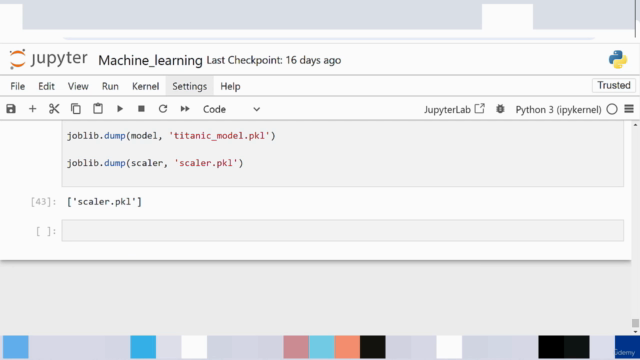Save the notebook with the floppy disk icon

[x=11, y=109]
